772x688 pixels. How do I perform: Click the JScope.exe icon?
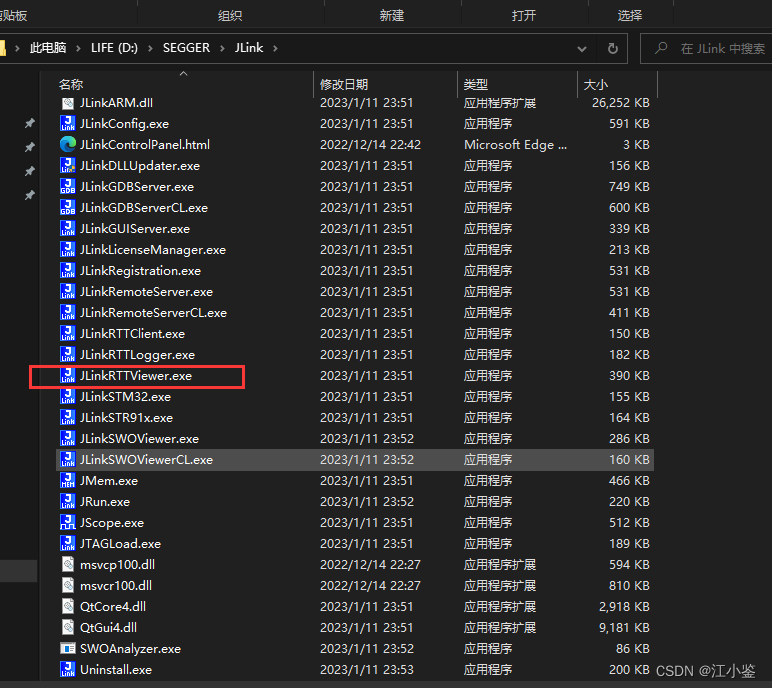(x=67, y=523)
